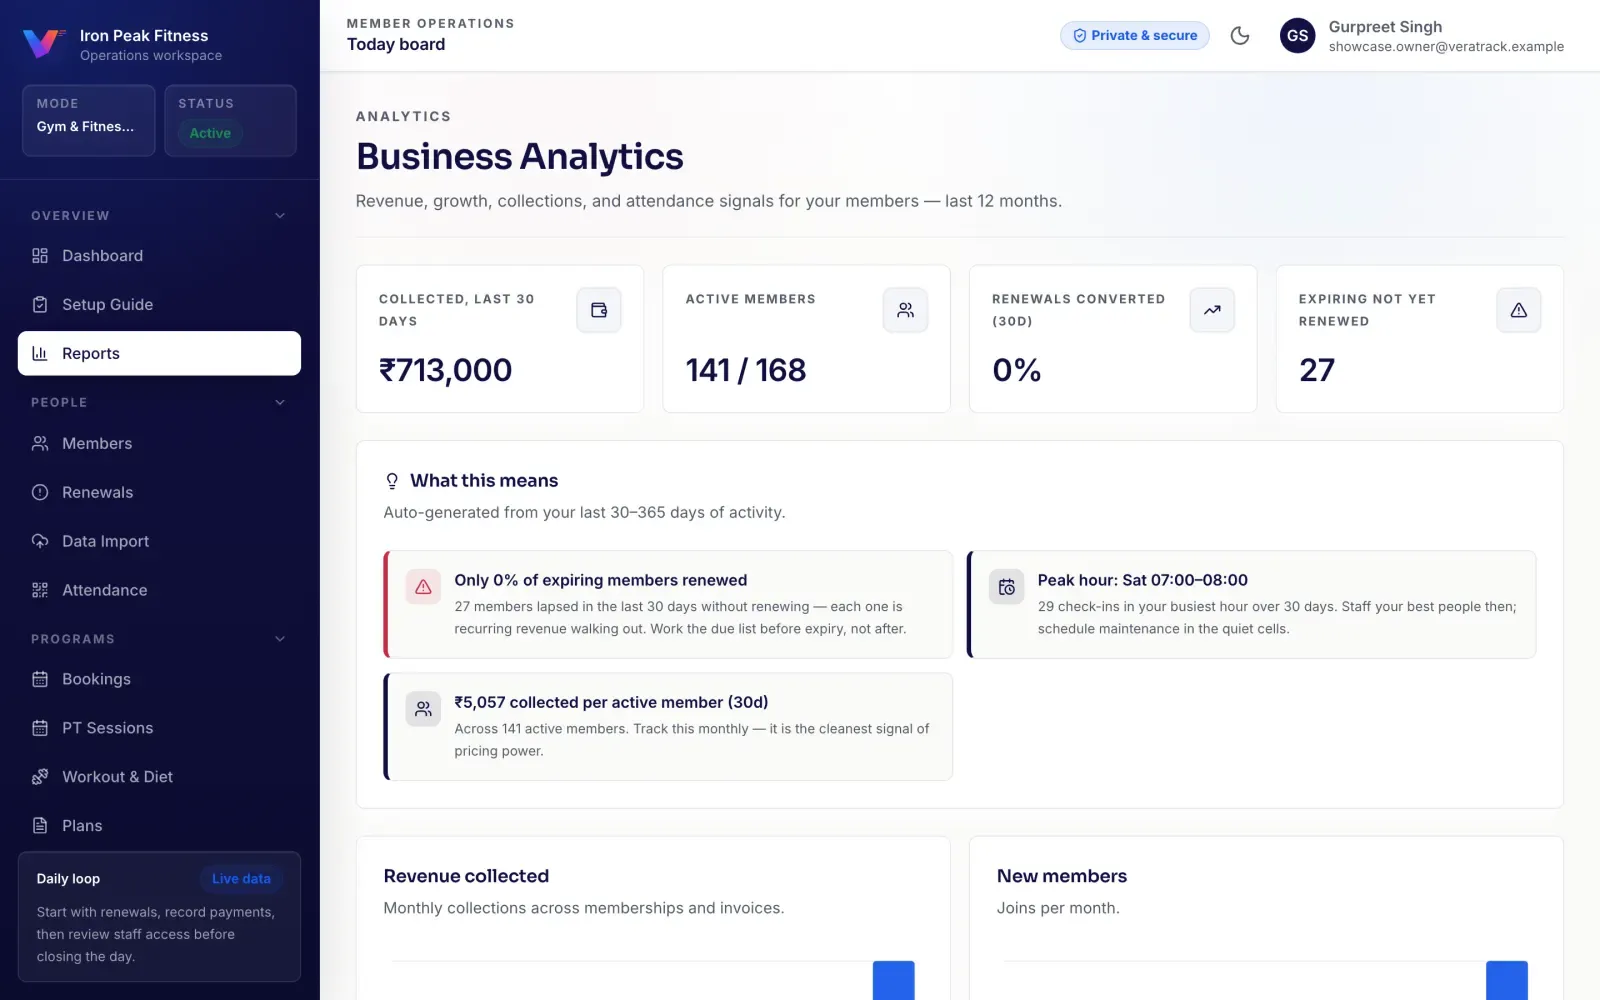Viewport: 1600px width, 1000px height.
Task: Open Renewals in the sidebar
Action: pyautogui.click(x=159, y=492)
